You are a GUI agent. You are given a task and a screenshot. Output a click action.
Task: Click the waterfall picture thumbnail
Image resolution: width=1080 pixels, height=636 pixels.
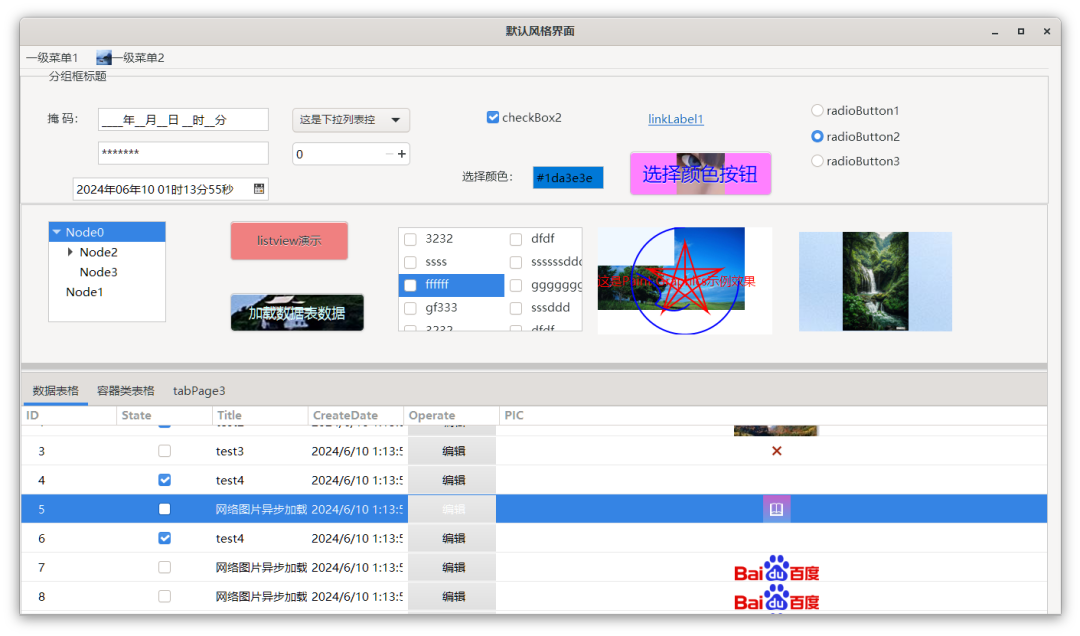(875, 281)
